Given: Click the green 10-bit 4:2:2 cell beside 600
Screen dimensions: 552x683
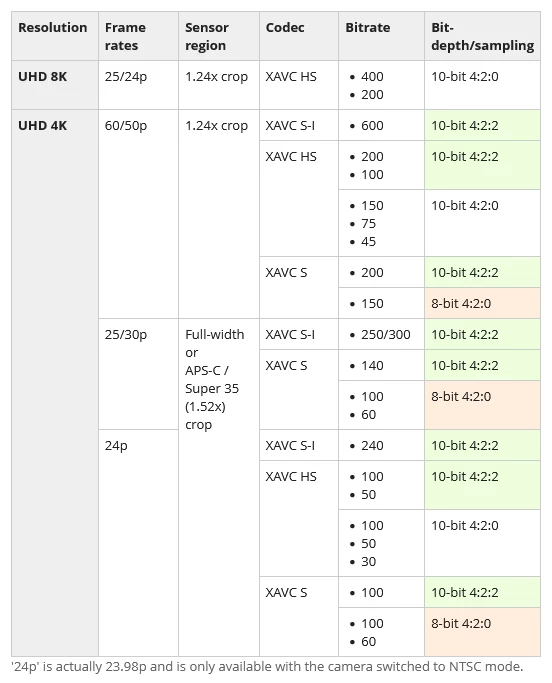Looking at the screenshot, I should coord(482,125).
